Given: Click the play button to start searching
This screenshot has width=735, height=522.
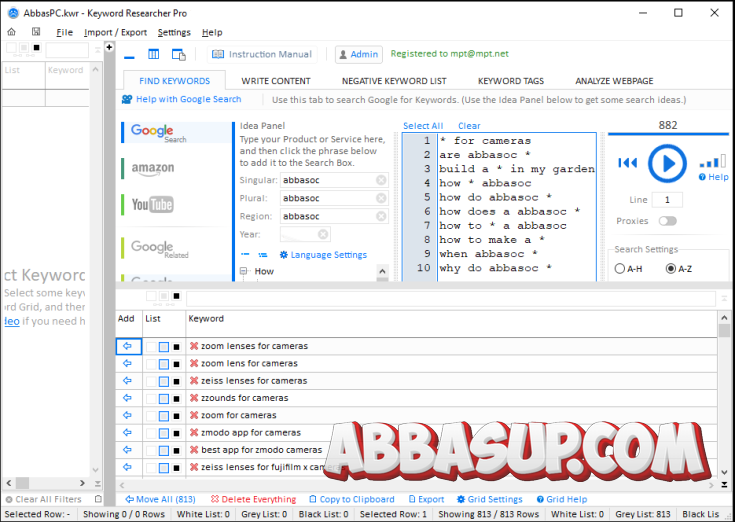Looking at the screenshot, I should click(x=667, y=164).
